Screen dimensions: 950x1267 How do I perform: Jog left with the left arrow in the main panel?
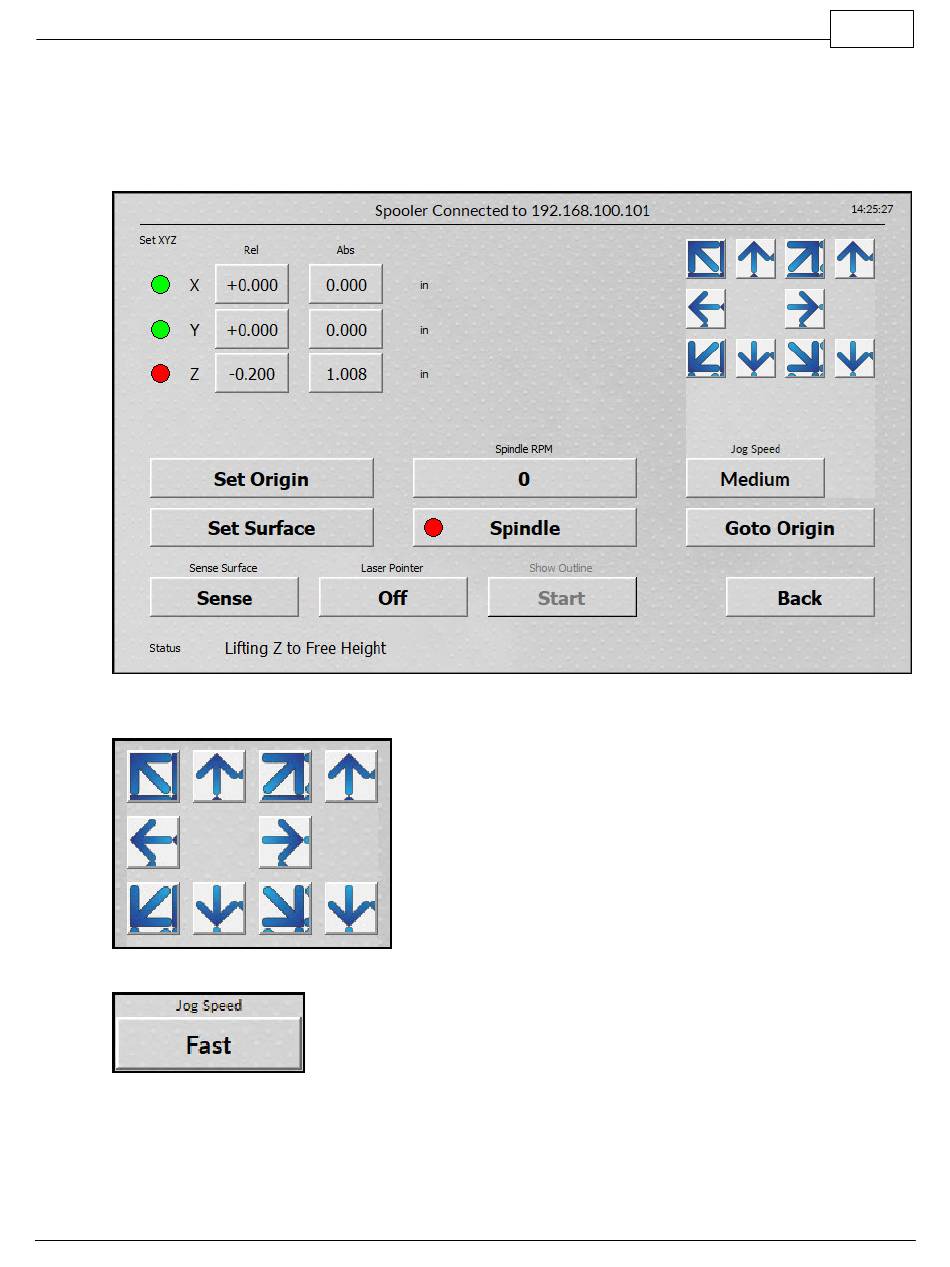click(x=706, y=308)
